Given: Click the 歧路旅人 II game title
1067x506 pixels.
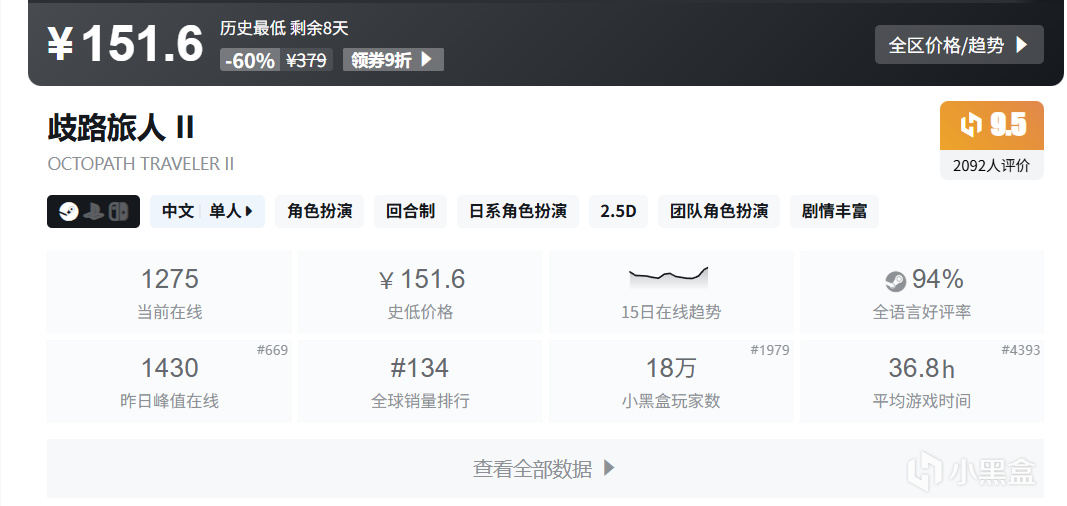Looking at the screenshot, I should [x=121, y=127].
